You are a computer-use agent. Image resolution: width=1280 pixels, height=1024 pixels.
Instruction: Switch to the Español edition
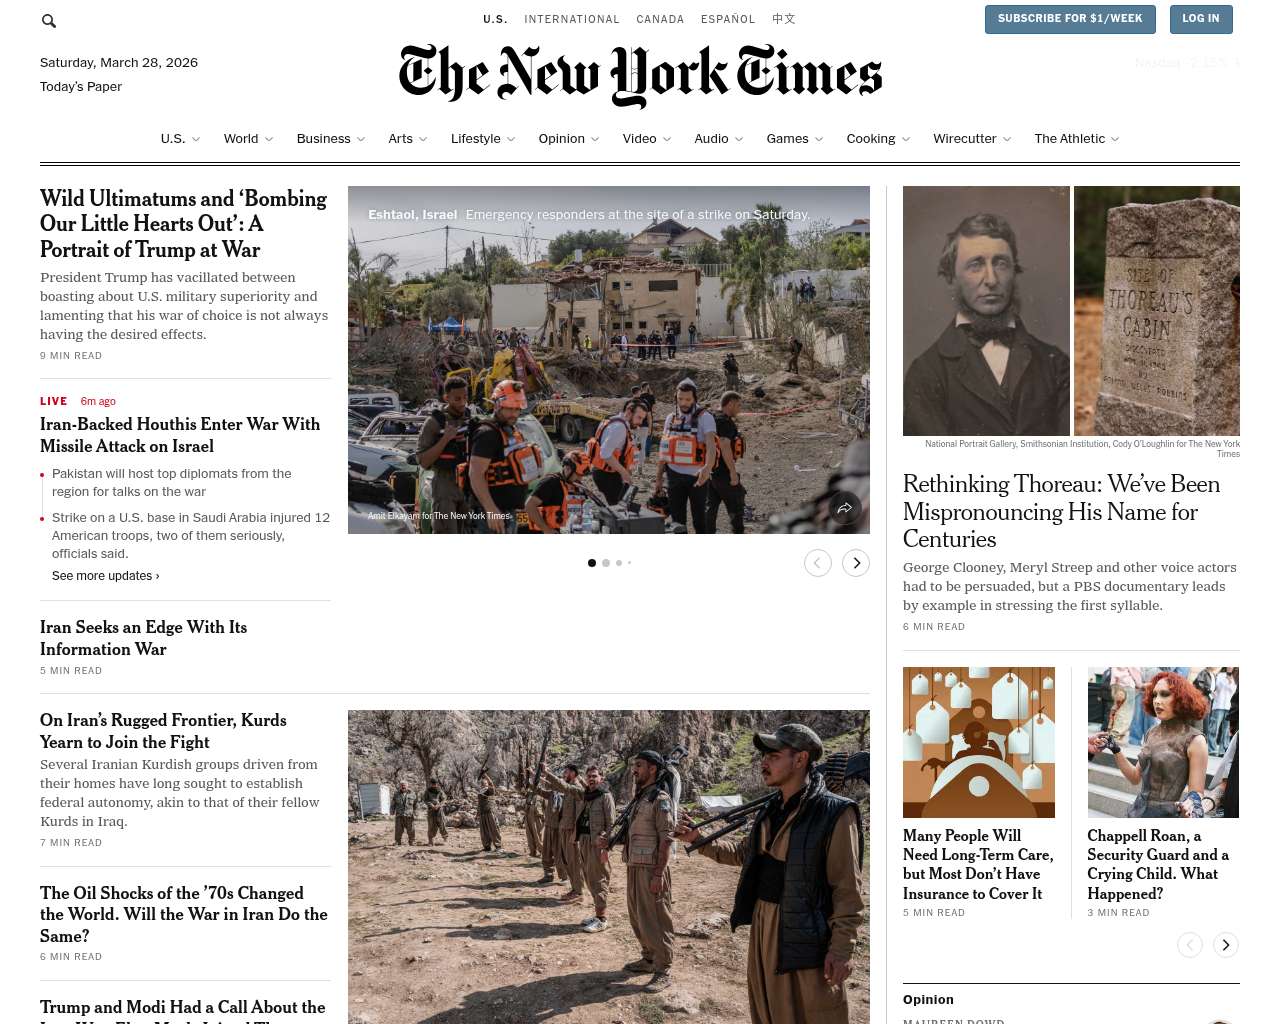[728, 19]
